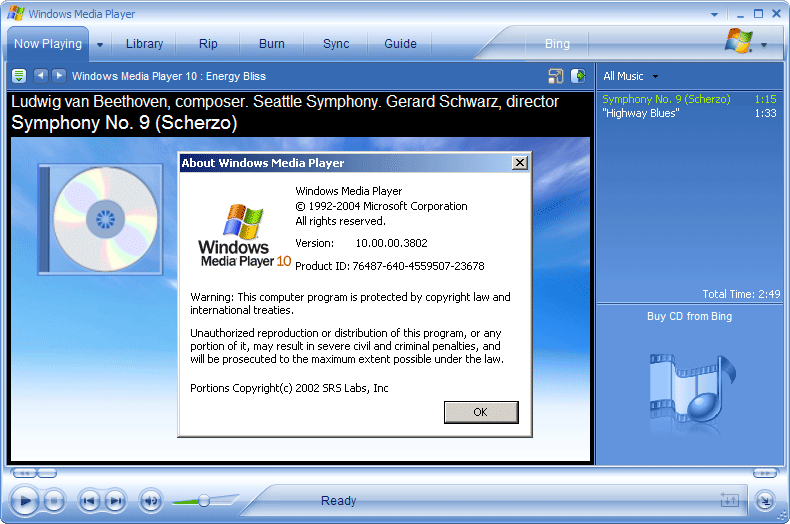Click the seek bar track
Screen dimensions: 790x524
(x=405, y=473)
